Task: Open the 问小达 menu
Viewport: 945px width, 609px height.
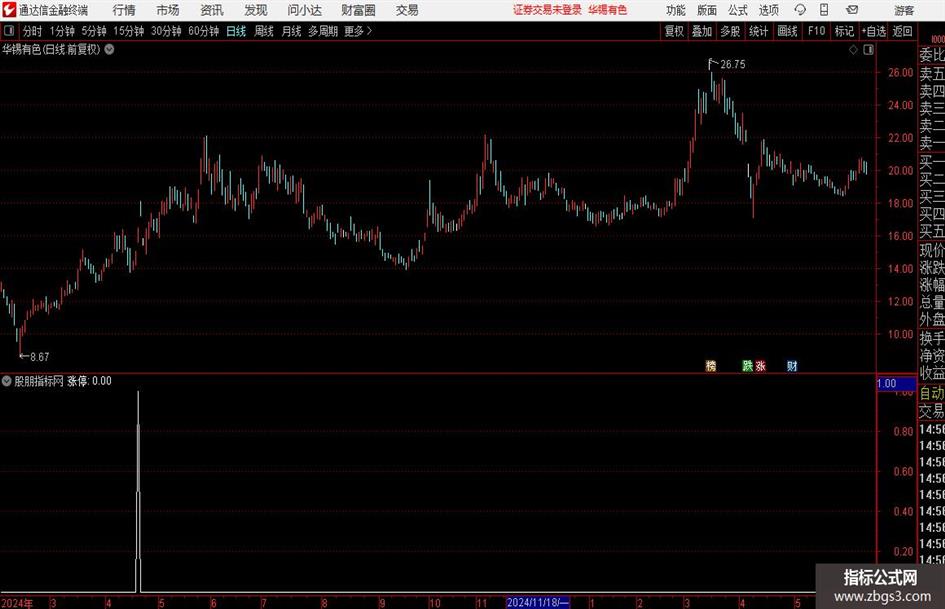Action: (304, 10)
